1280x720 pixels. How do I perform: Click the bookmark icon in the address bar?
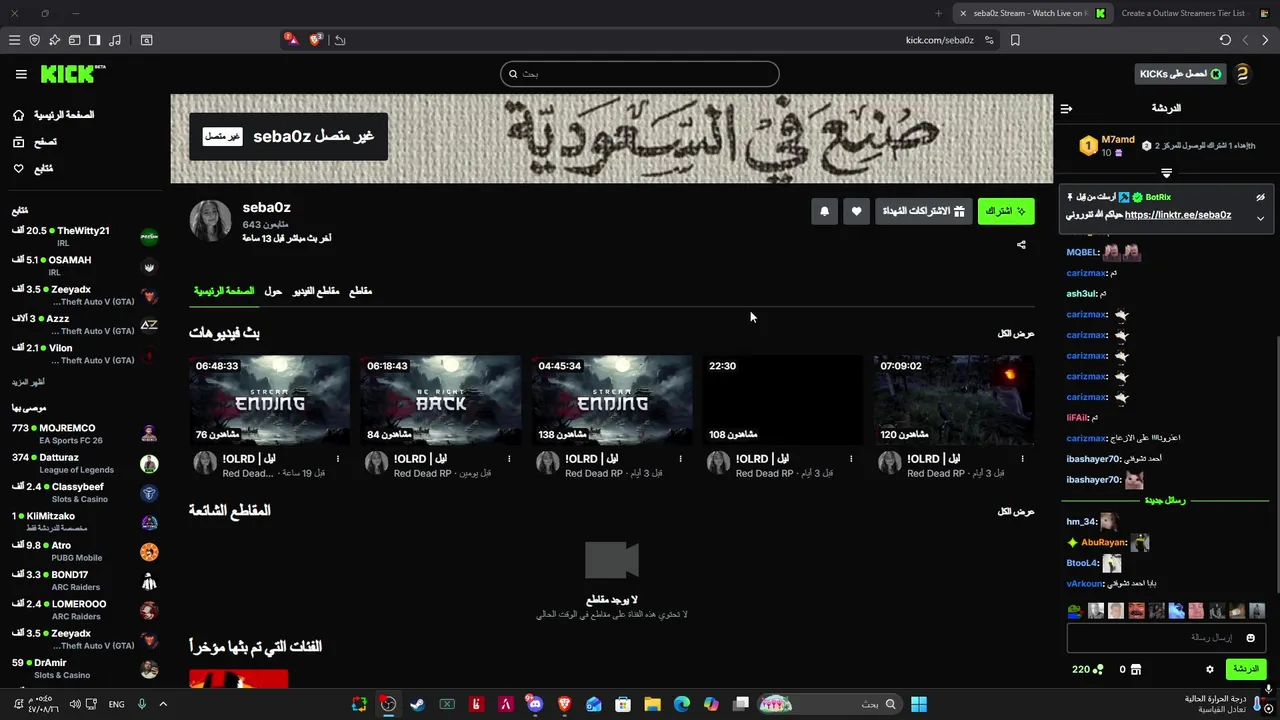[x=1015, y=40]
